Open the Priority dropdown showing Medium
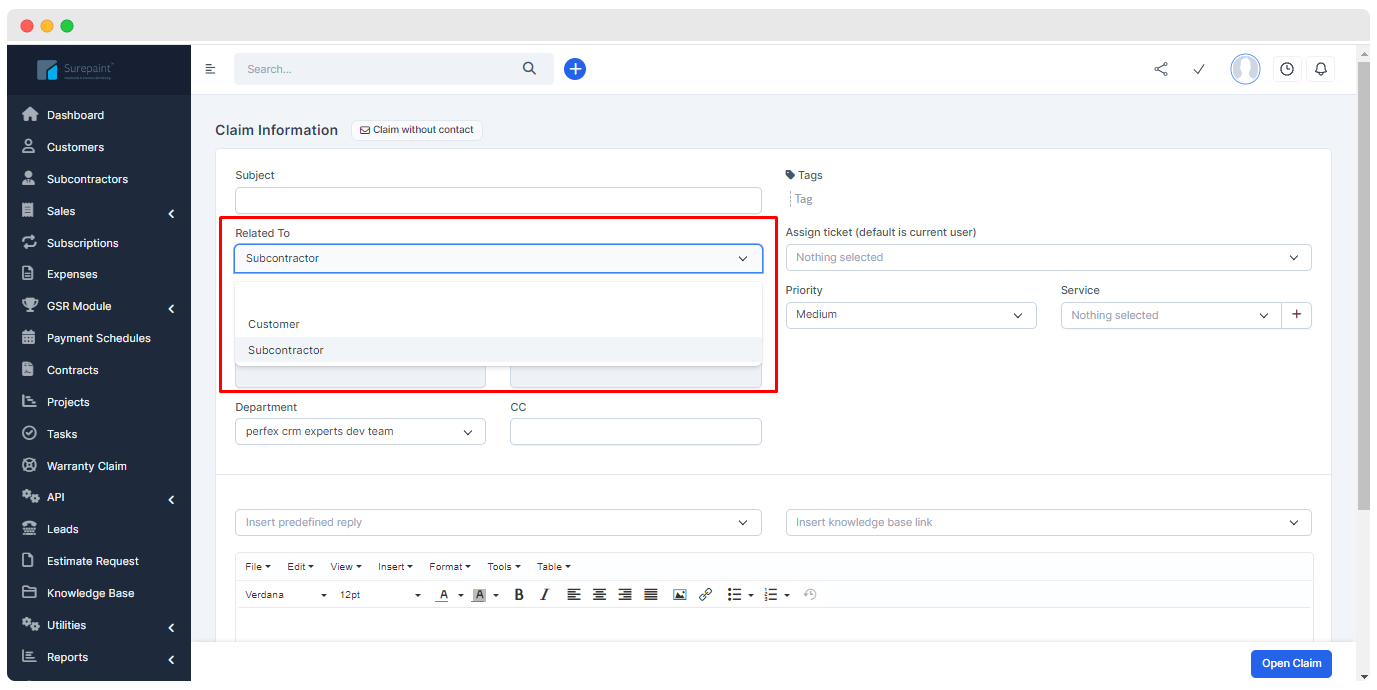 [x=911, y=314]
